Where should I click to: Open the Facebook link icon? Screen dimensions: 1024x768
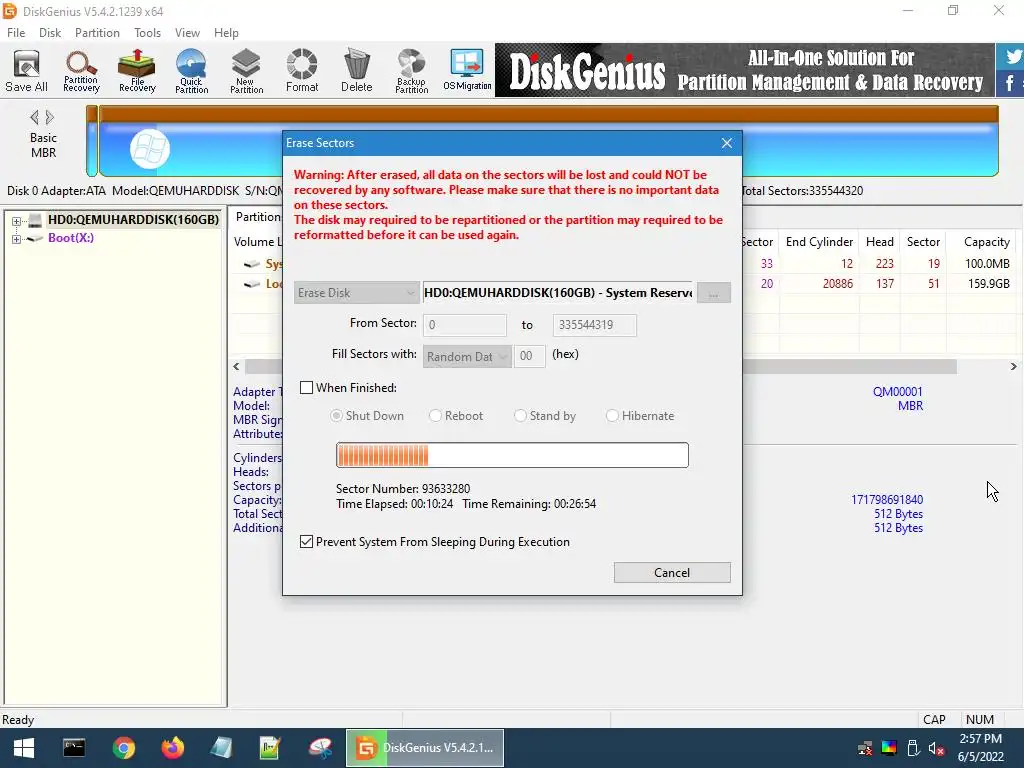coord(1010,84)
